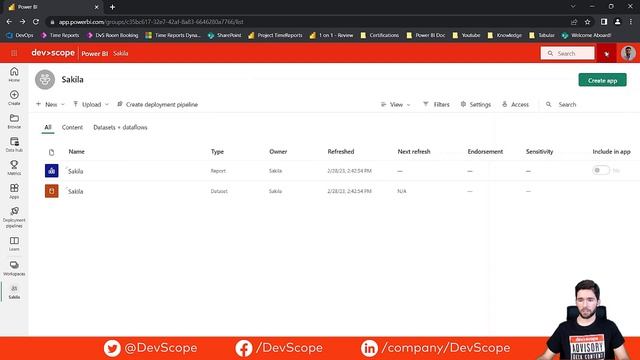Image resolution: width=640 pixels, height=360 pixels.
Task: Open the Filters pane
Action: tap(436, 104)
